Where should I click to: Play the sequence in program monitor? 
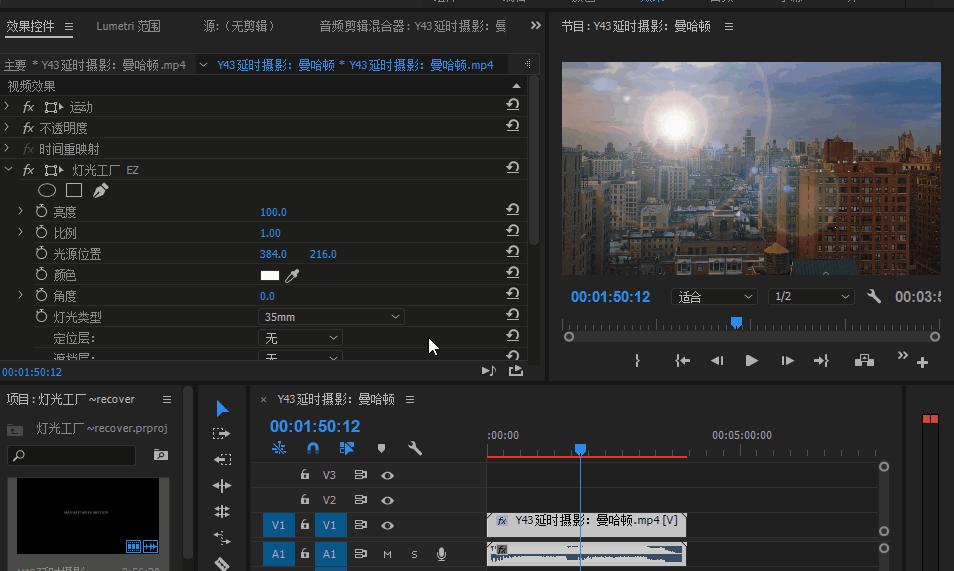click(x=751, y=361)
